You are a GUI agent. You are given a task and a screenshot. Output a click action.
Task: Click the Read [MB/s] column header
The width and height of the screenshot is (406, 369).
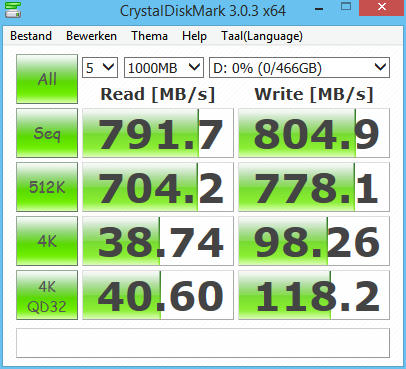pyautogui.click(x=158, y=94)
